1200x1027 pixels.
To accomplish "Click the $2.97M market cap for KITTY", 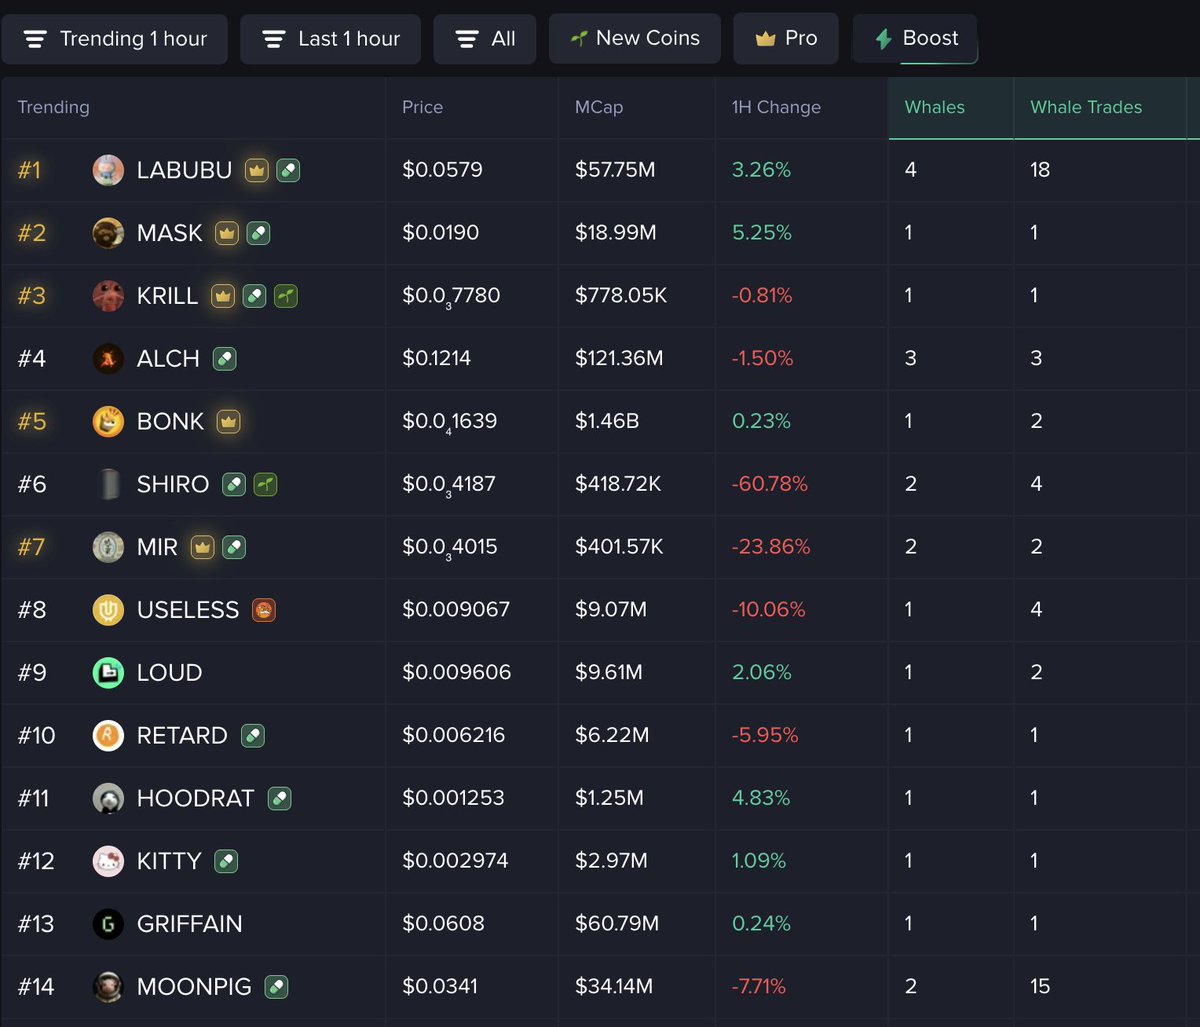I will point(611,861).
